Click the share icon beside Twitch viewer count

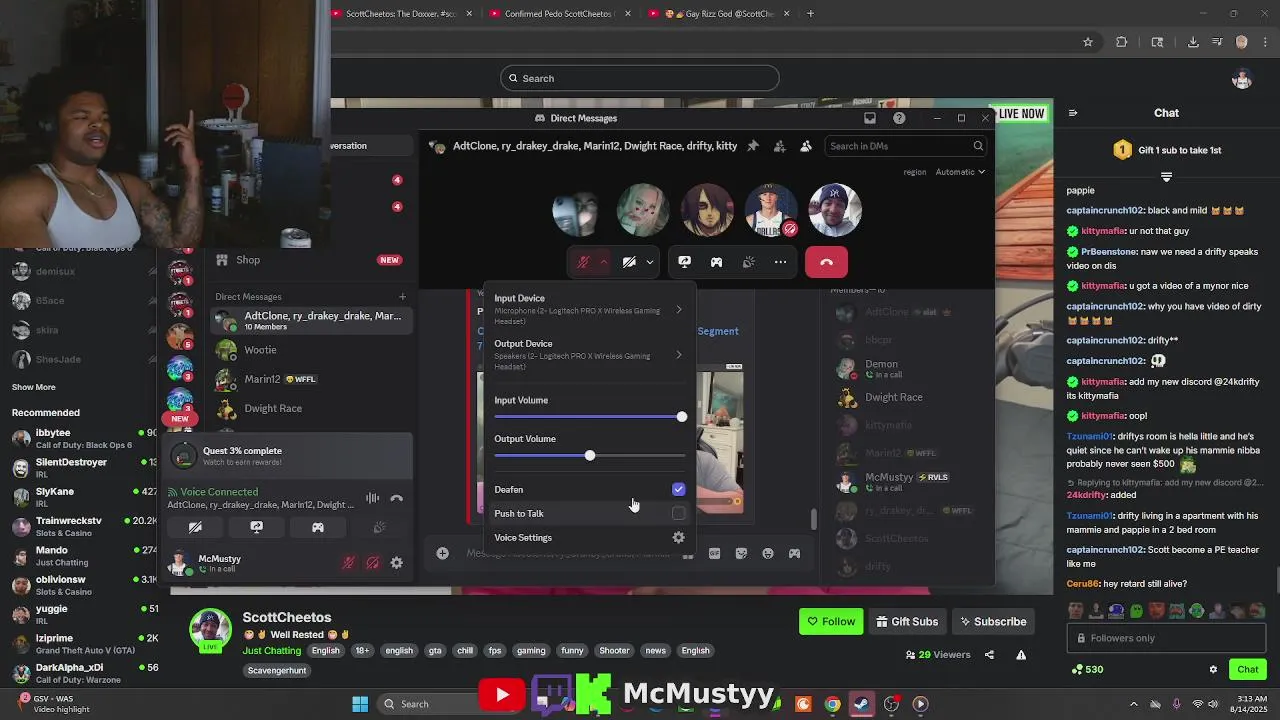coord(989,655)
